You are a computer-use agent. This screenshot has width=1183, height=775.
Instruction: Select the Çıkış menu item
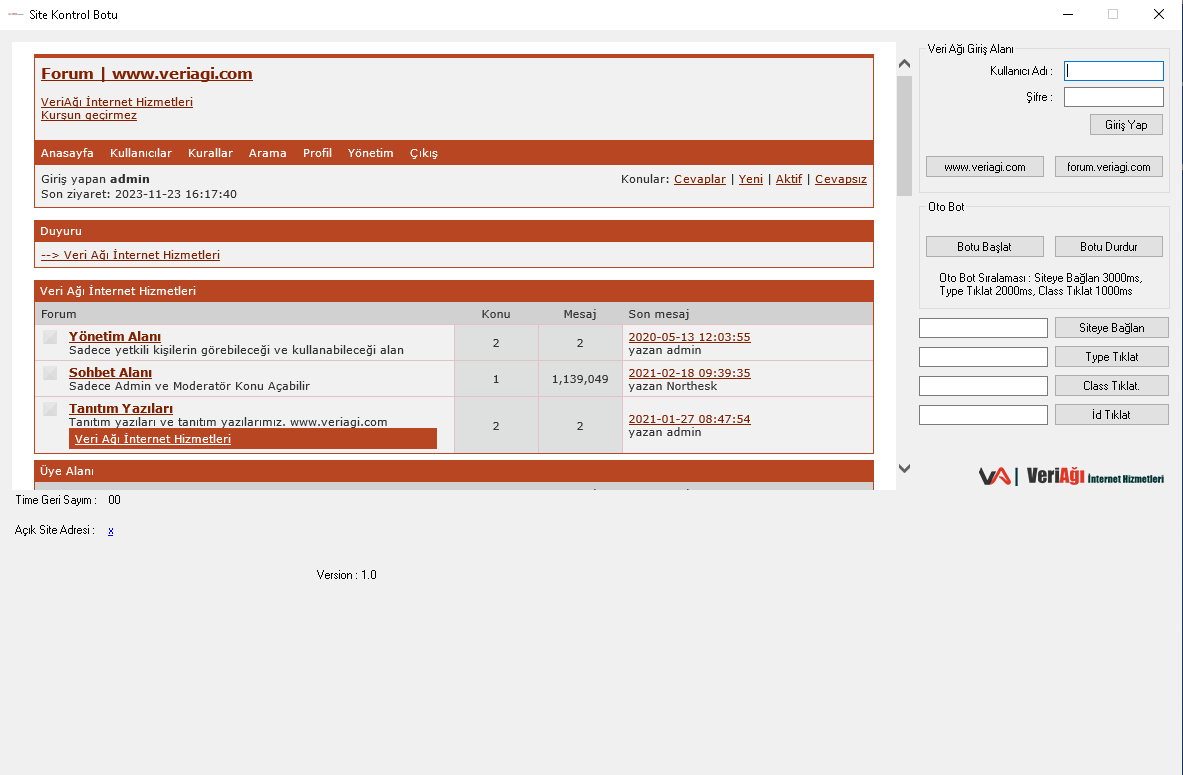[x=424, y=153]
